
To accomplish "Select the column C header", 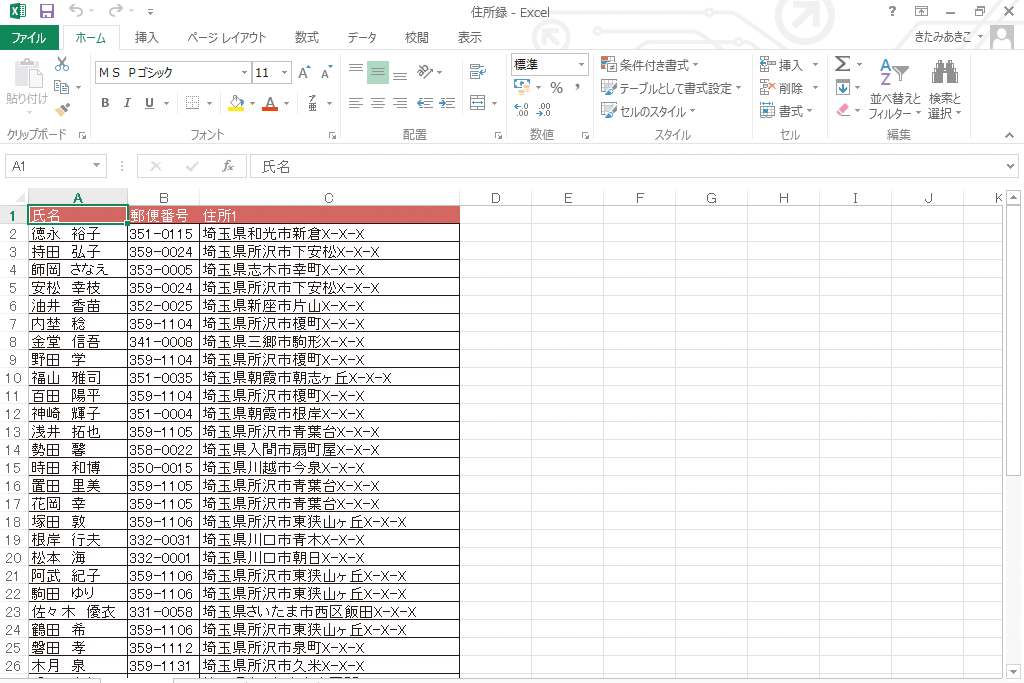I will [329, 198].
